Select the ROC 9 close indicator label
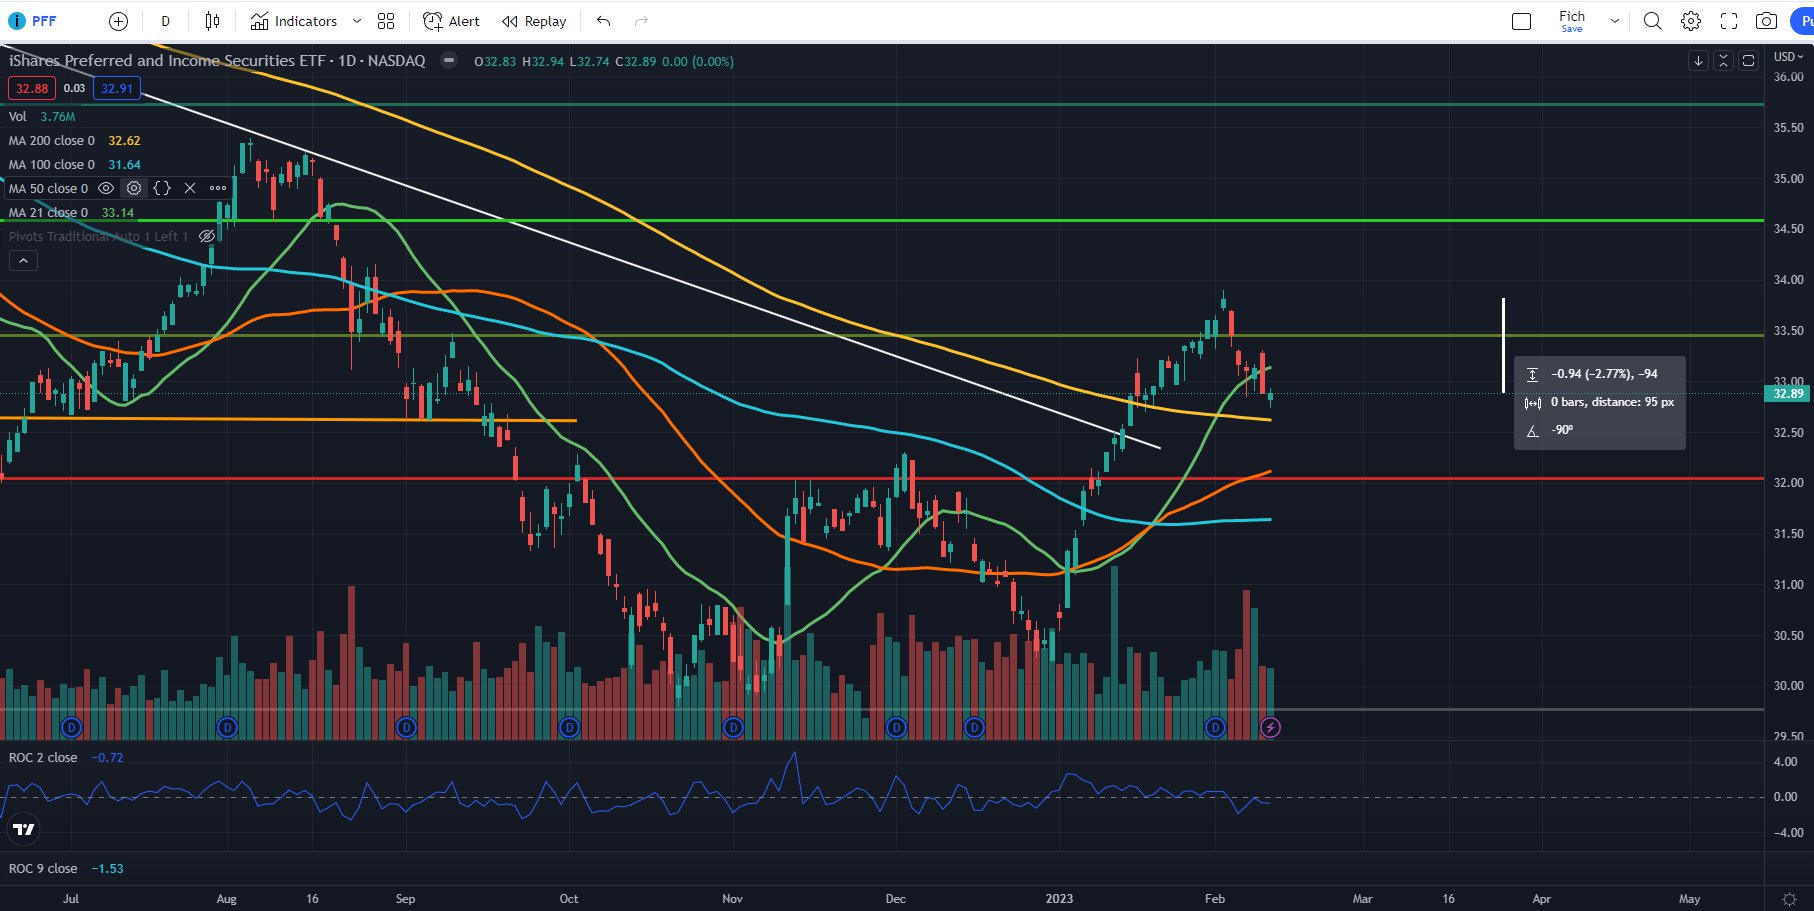 click(x=43, y=868)
